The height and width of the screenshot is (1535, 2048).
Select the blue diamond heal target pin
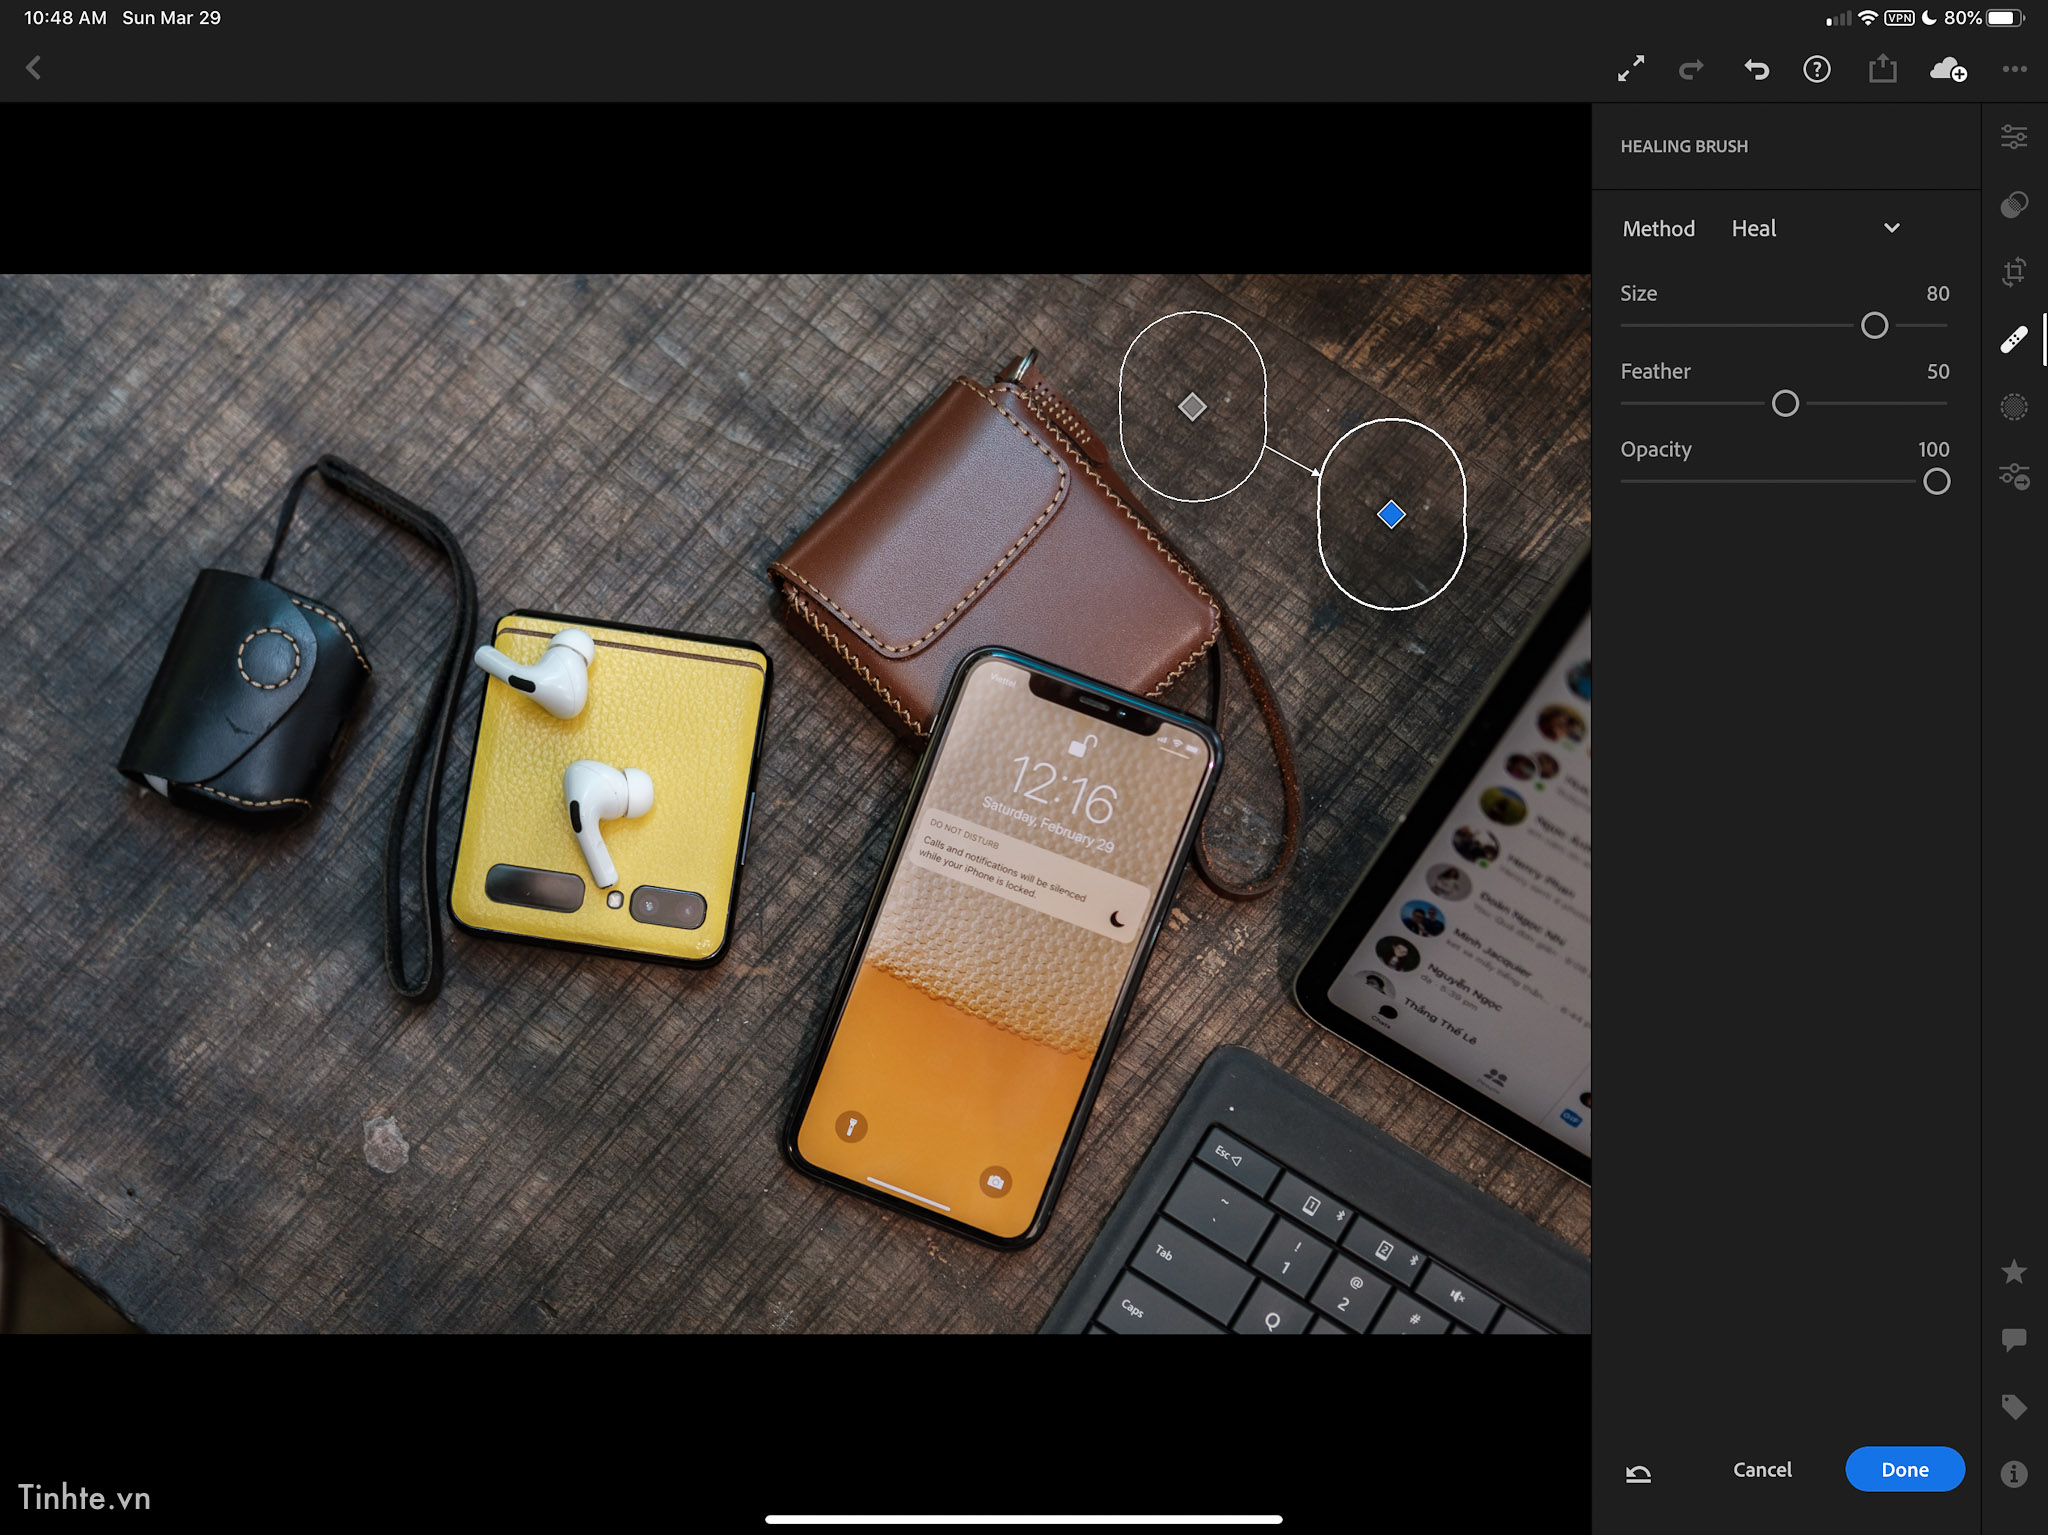coord(1391,514)
